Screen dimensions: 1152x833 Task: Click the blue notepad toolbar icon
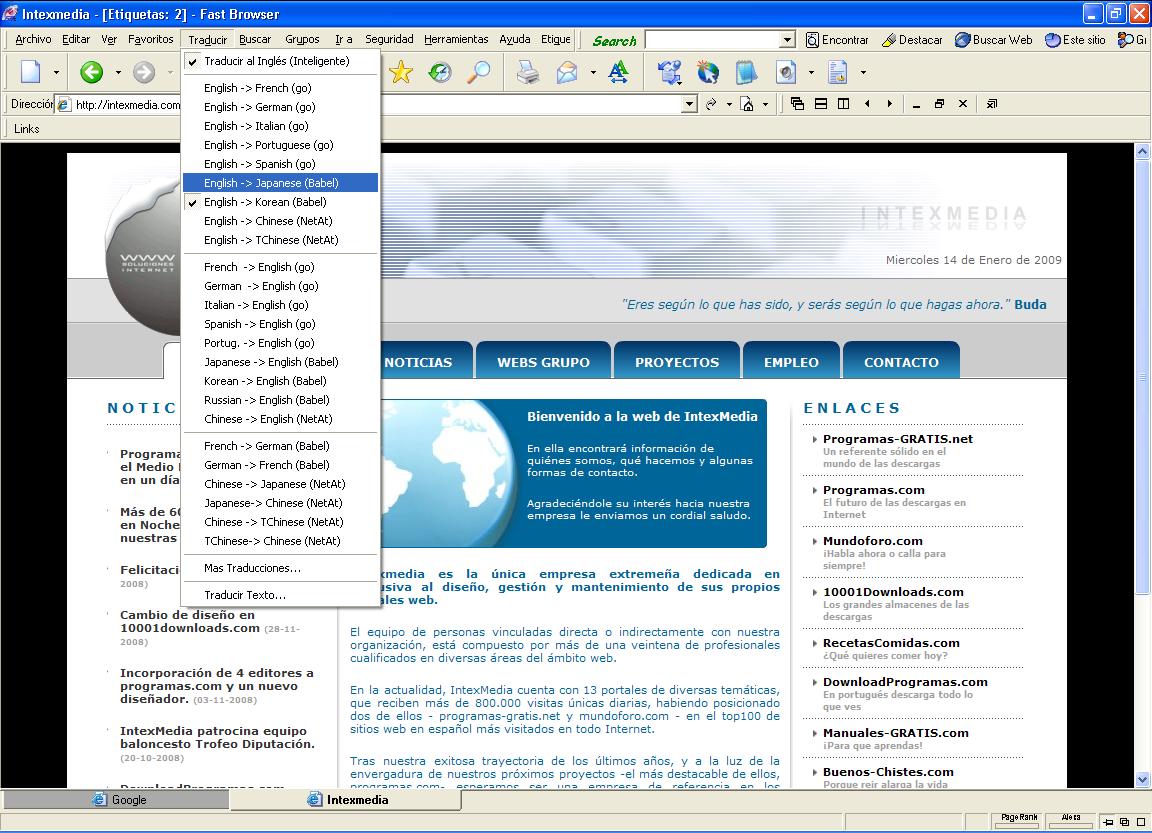tap(746, 72)
